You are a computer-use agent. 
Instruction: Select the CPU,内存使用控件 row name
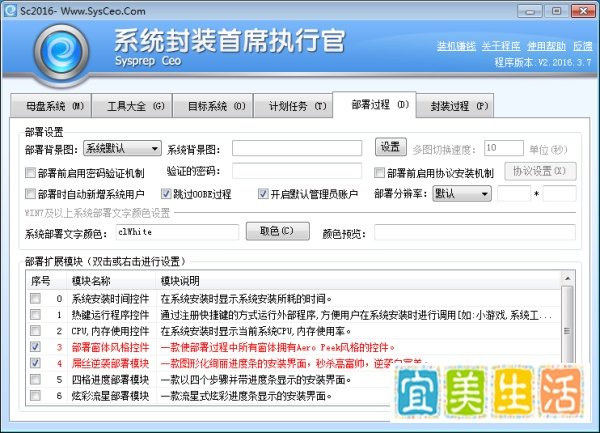[110, 331]
